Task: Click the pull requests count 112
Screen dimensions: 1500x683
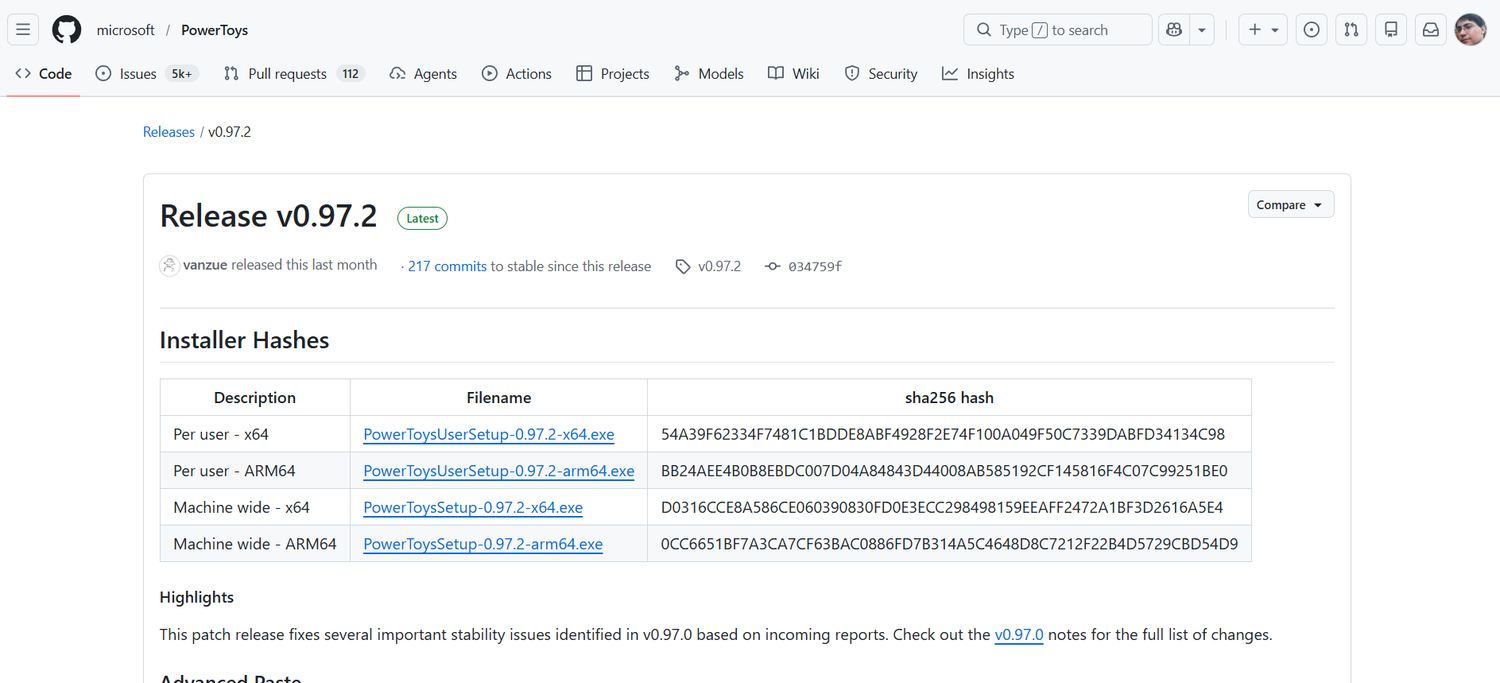Action: tap(350, 74)
